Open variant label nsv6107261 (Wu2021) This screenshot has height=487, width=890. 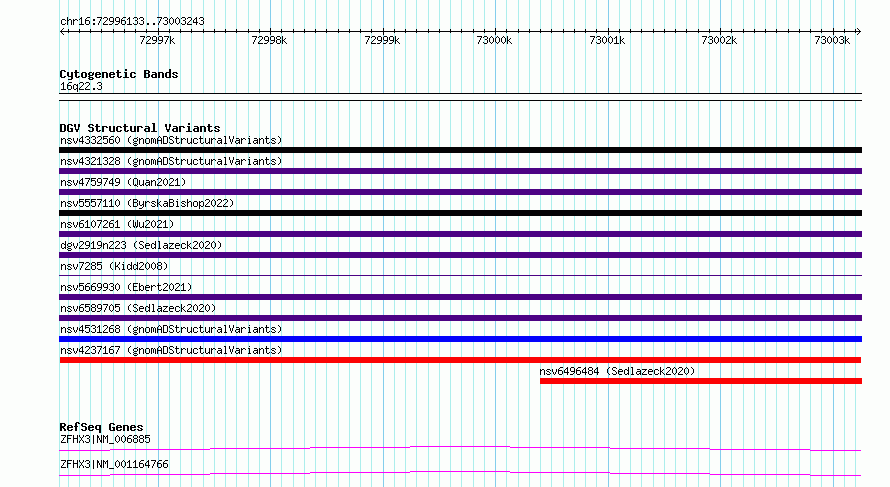(117, 224)
